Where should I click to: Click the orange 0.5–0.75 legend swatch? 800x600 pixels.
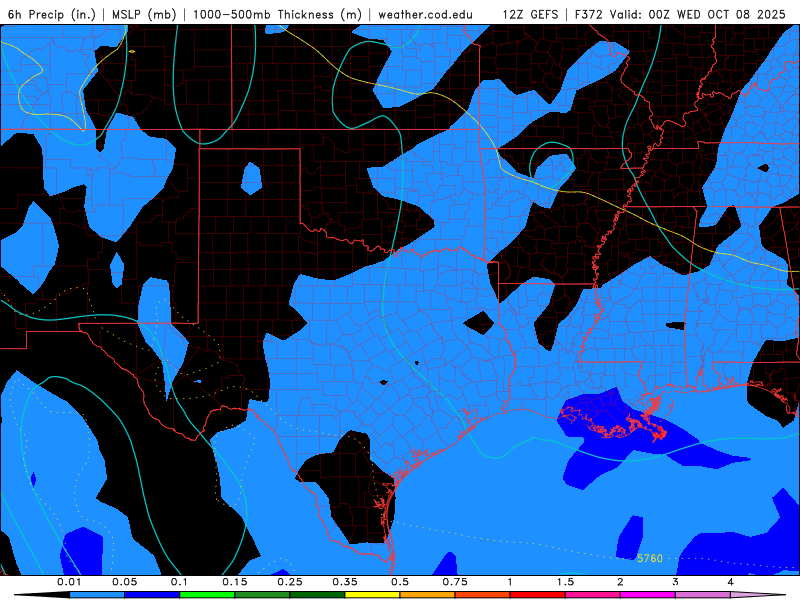coord(428,595)
